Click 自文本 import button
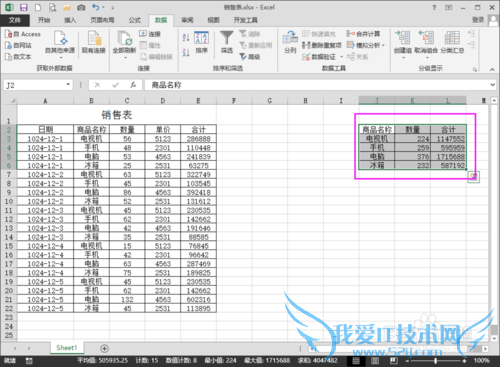500x367 pixels. (x=18, y=57)
